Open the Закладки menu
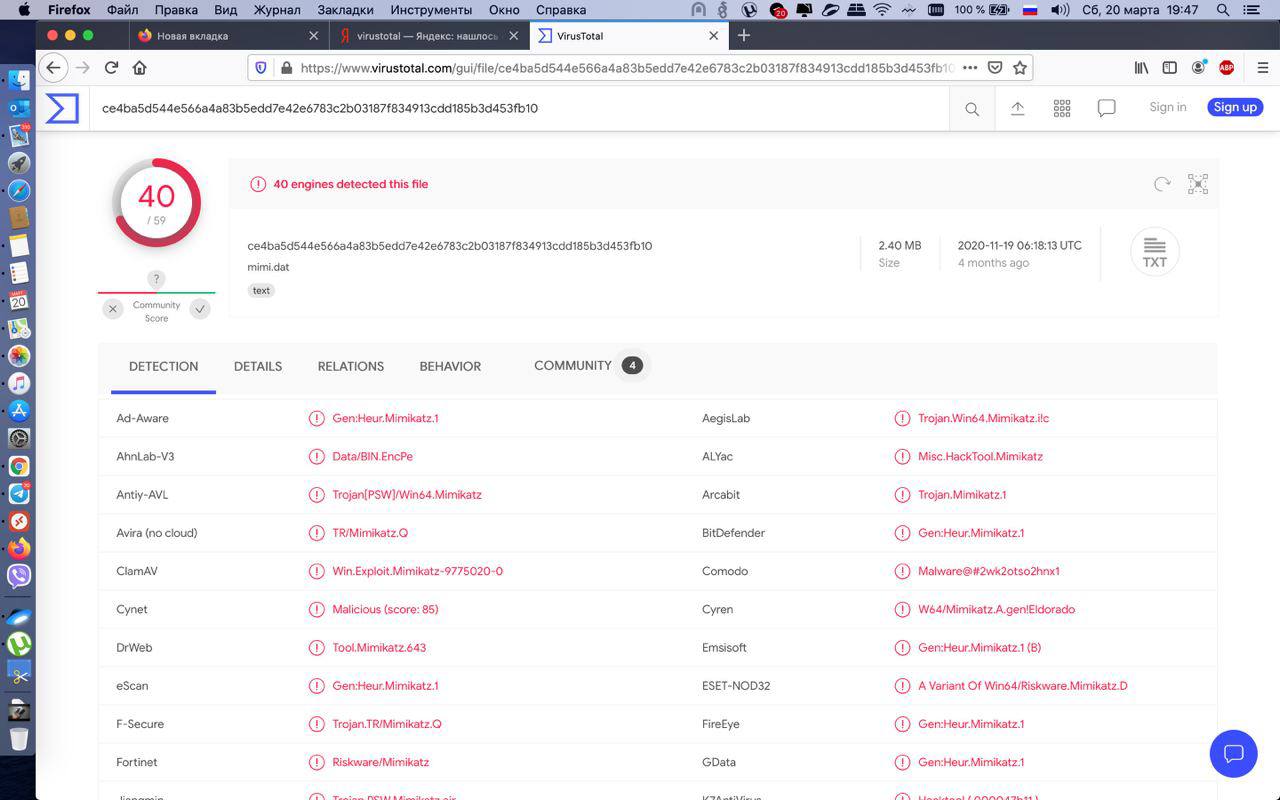The width and height of the screenshot is (1280, 800). (x=345, y=10)
